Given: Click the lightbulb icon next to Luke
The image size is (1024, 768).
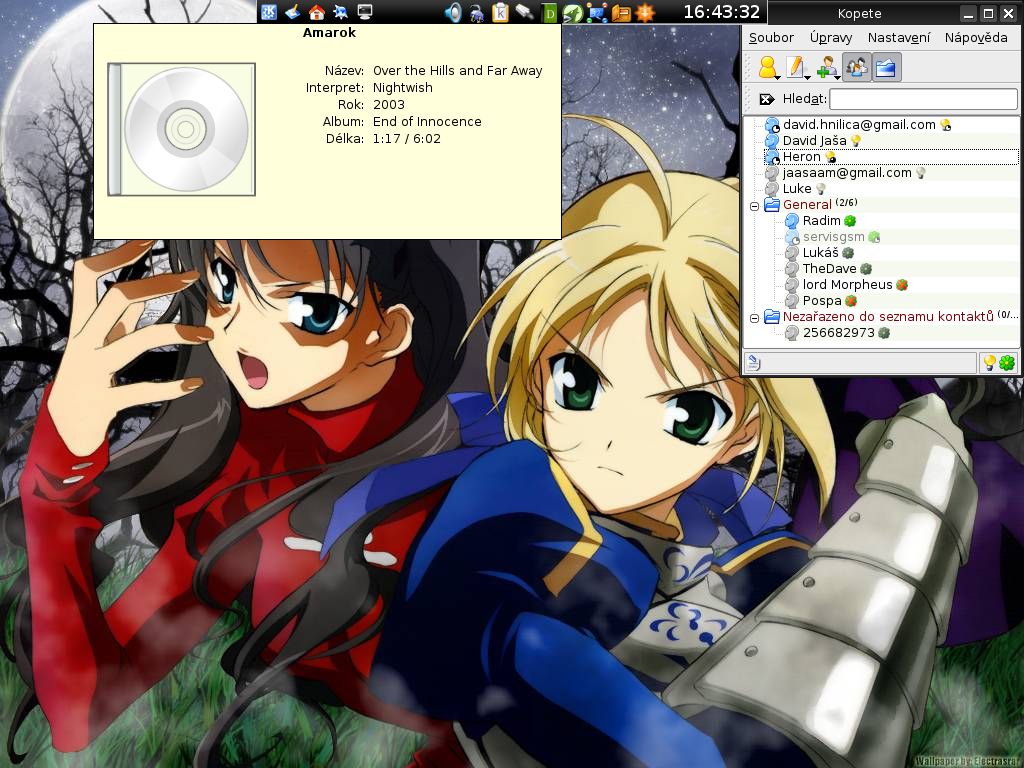Looking at the screenshot, I should pyautogui.click(x=821, y=189).
